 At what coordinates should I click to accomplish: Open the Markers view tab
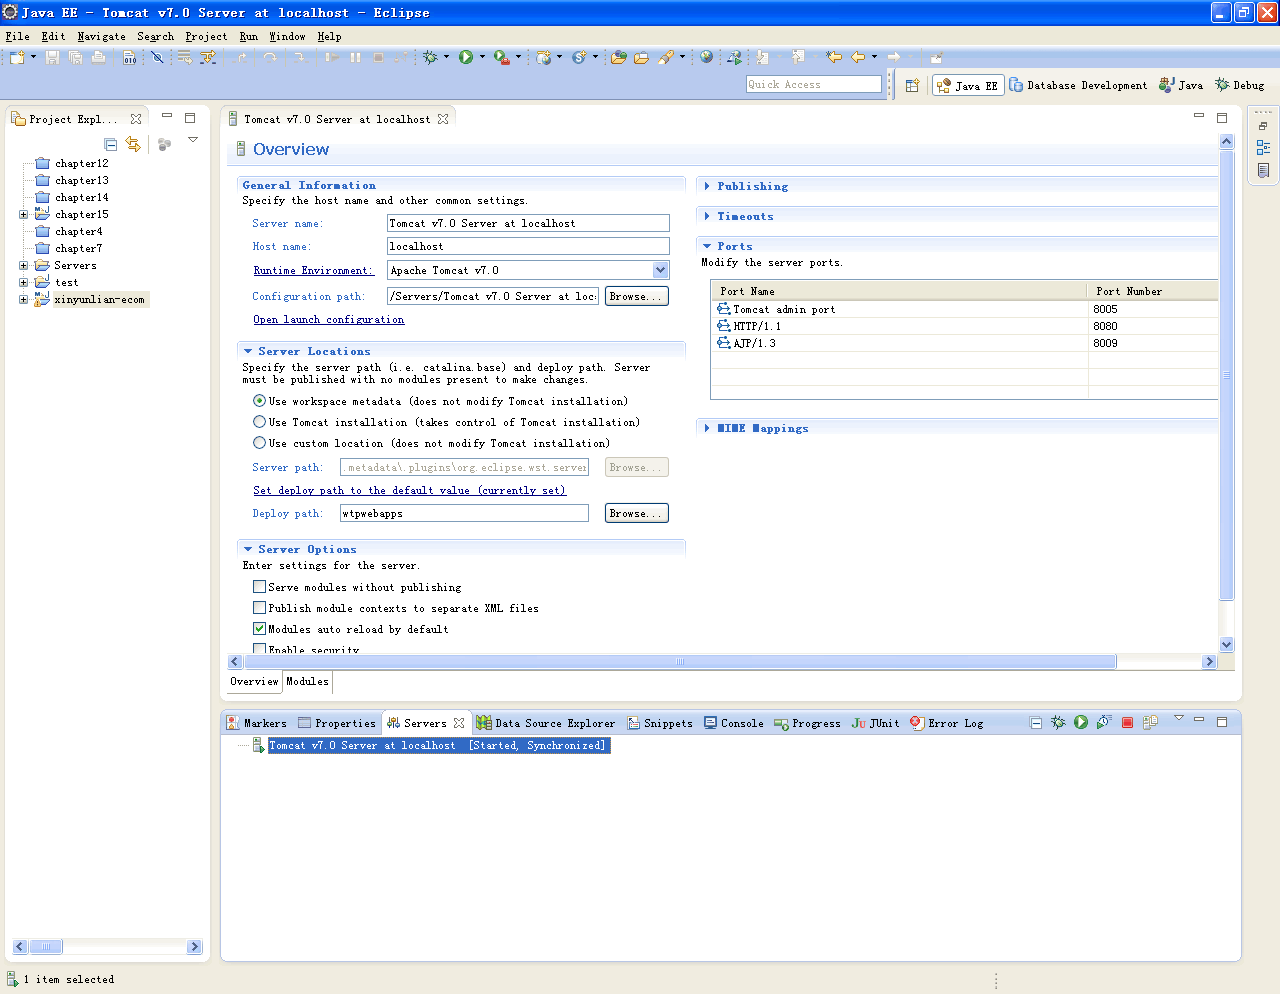point(256,723)
